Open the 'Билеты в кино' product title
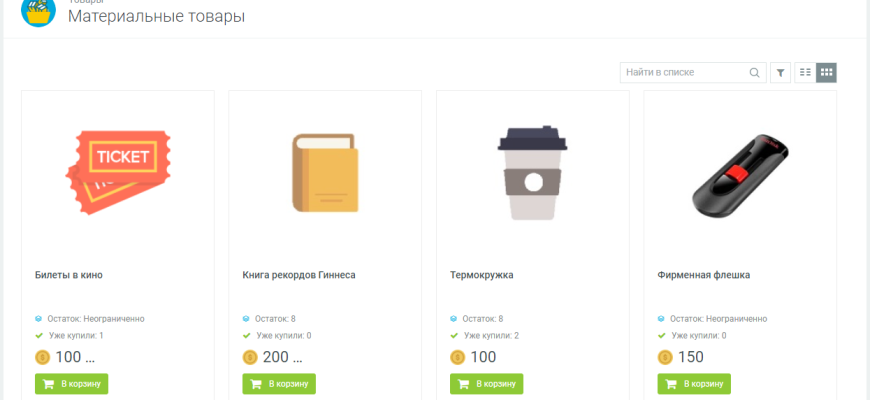Viewport: 870px width, 400px height. (x=69, y=275)
